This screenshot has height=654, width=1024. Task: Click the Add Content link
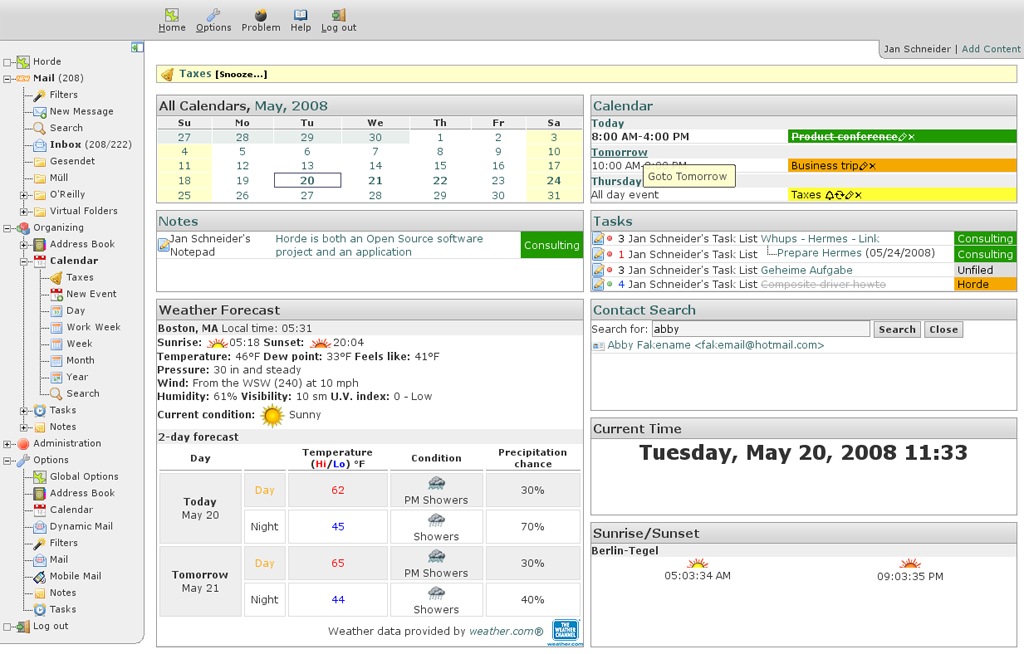991,49
